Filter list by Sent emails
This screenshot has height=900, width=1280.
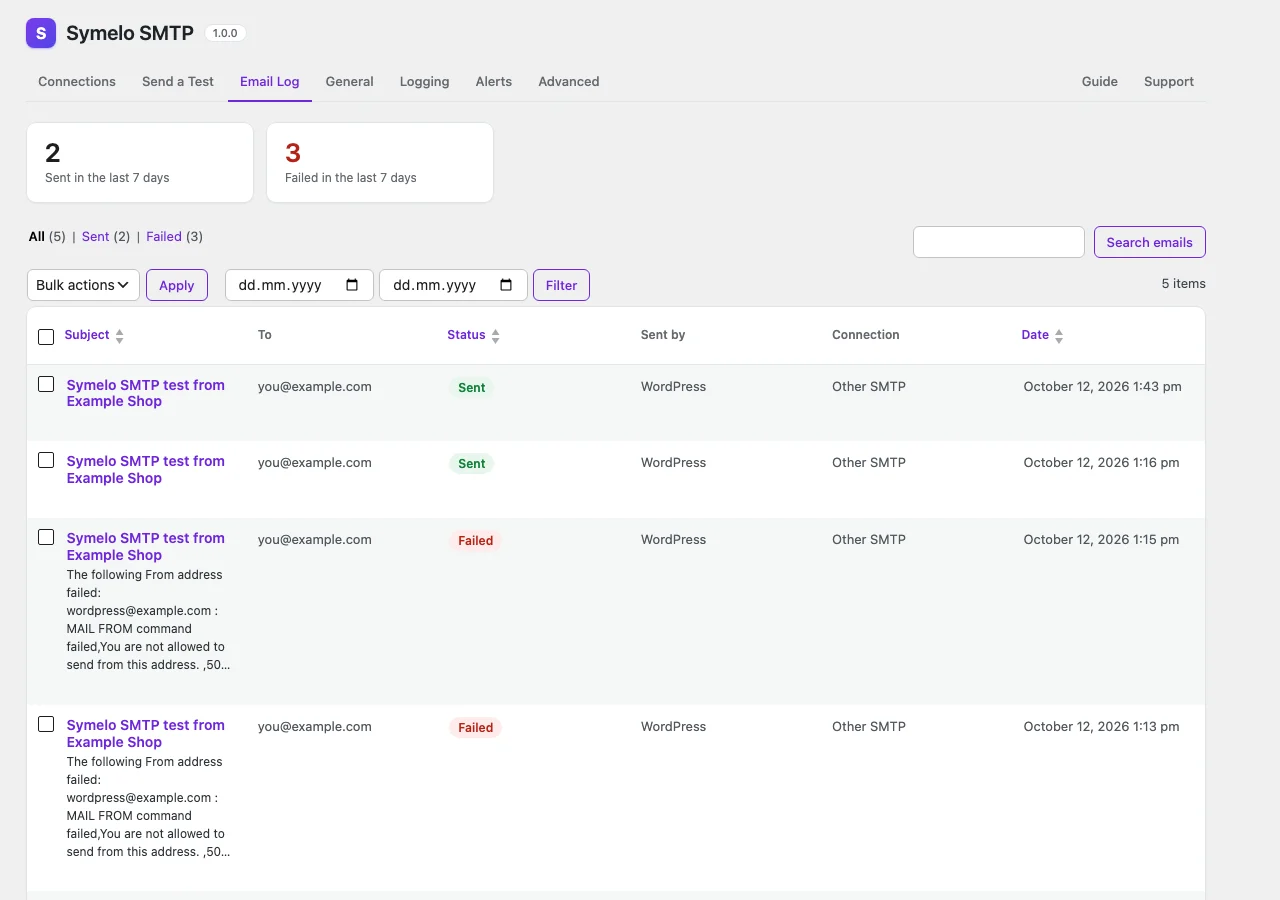coord(96,237)
